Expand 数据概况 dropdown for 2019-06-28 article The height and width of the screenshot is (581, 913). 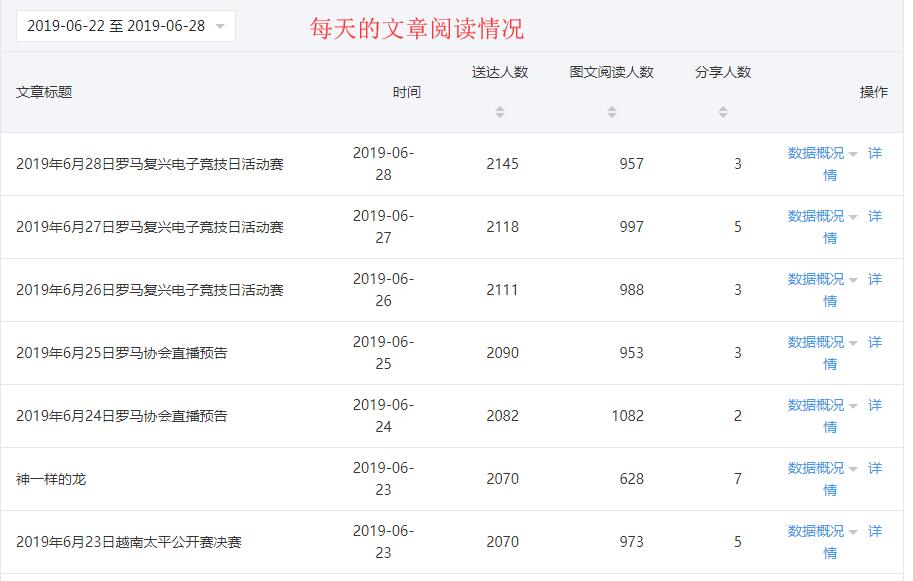pyautogui.click(x=822, y=153)
